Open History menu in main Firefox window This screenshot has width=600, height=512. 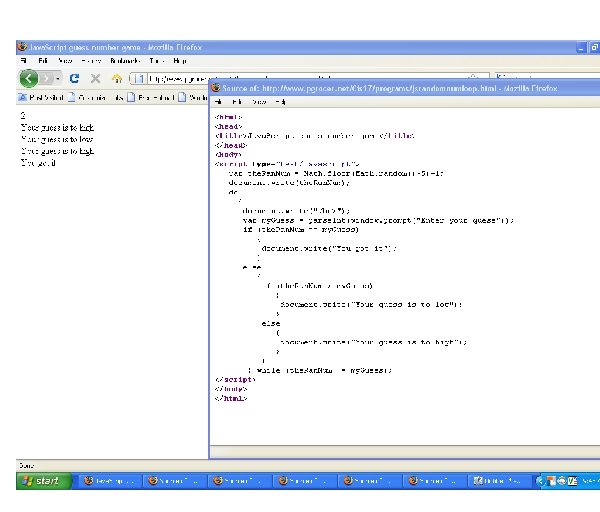click(91, 60)
